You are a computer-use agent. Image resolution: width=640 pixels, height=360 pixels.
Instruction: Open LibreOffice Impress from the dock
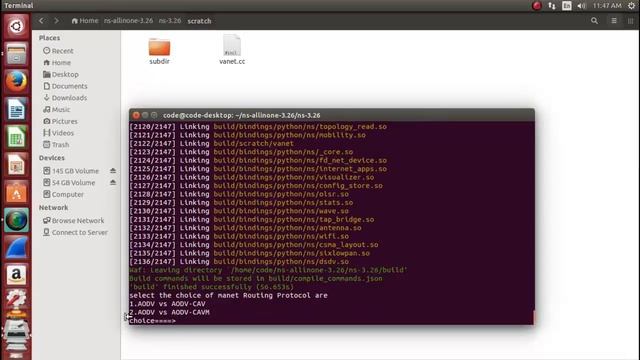tap(16, 165)
